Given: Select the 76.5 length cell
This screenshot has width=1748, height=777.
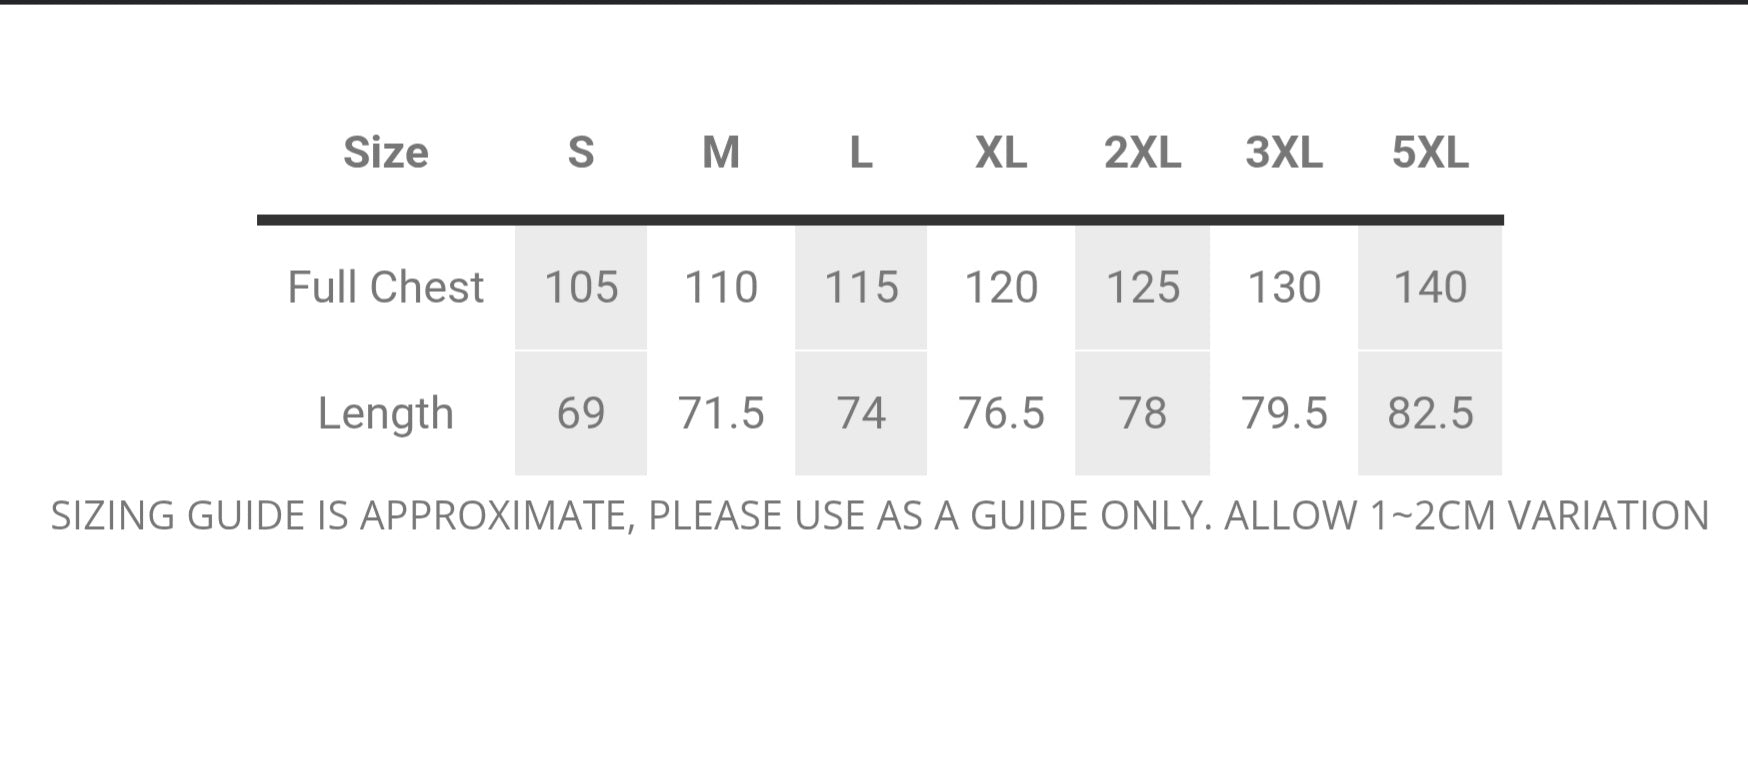Looking at the screenshot, I should [x=1001, y=413].
